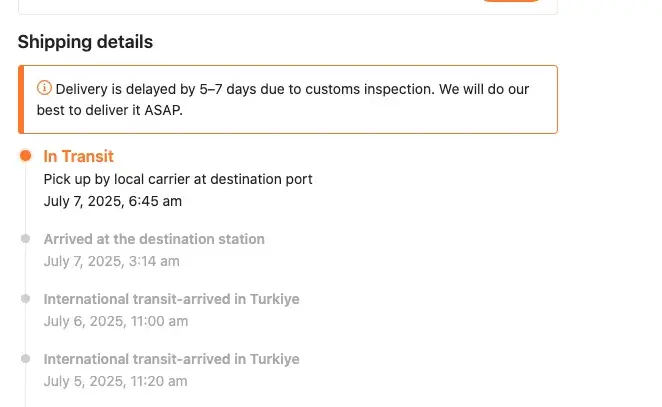Click the July 7, 6:45 am timestamp

(113, 201)
